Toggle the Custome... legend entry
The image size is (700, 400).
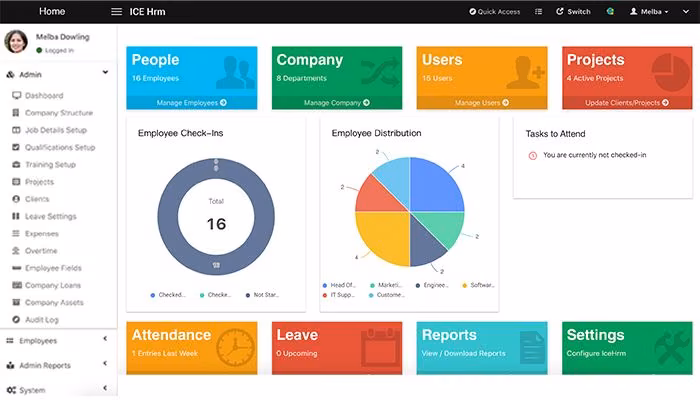coord(388,295)
